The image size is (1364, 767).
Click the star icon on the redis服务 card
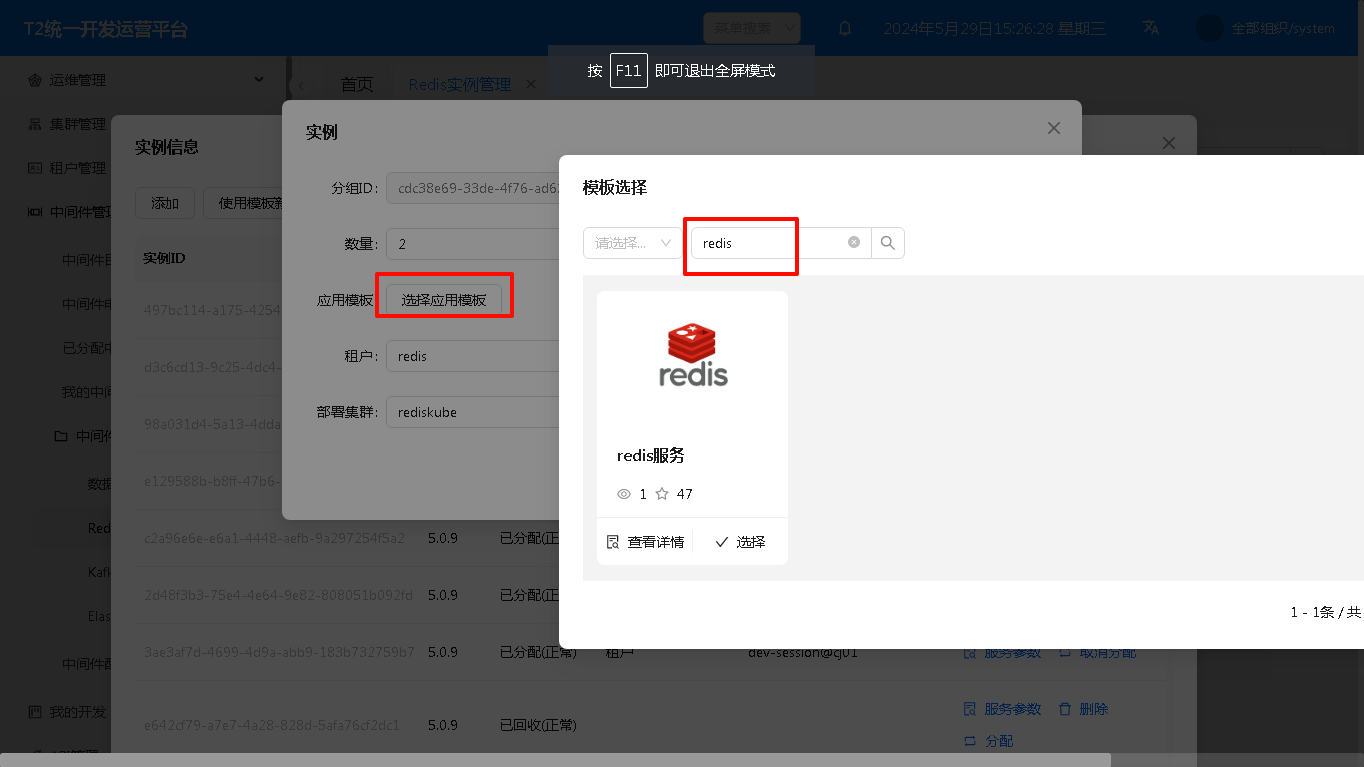click(x=662, y=494)
